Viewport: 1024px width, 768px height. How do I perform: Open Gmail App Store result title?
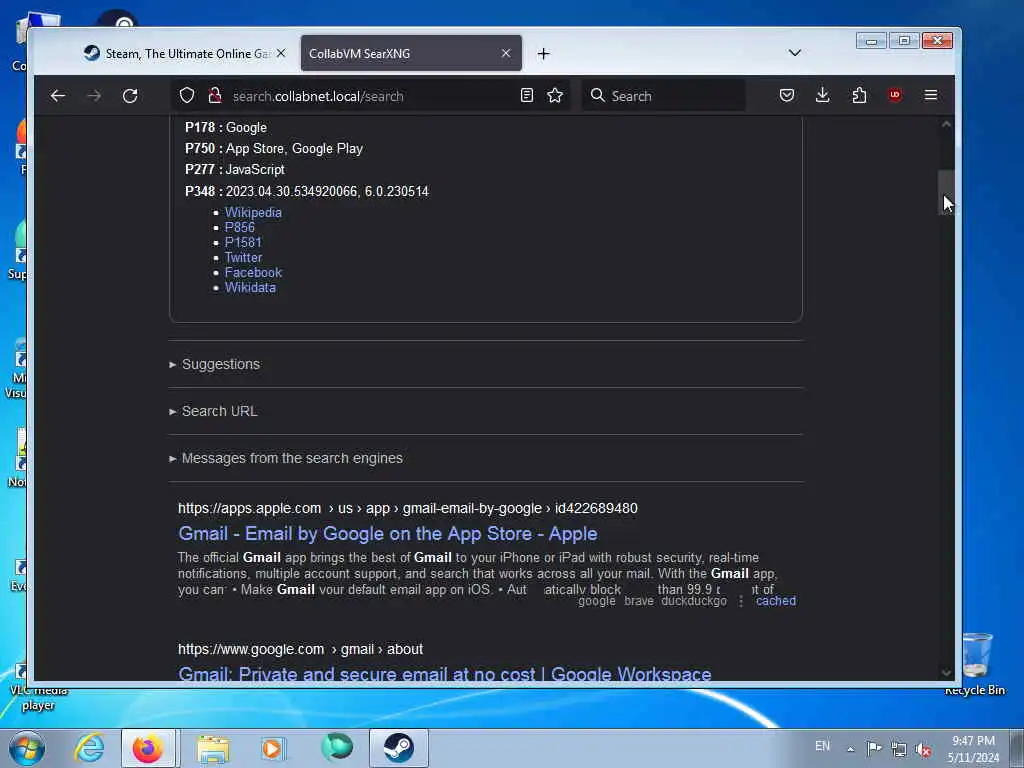coord(388,534)
